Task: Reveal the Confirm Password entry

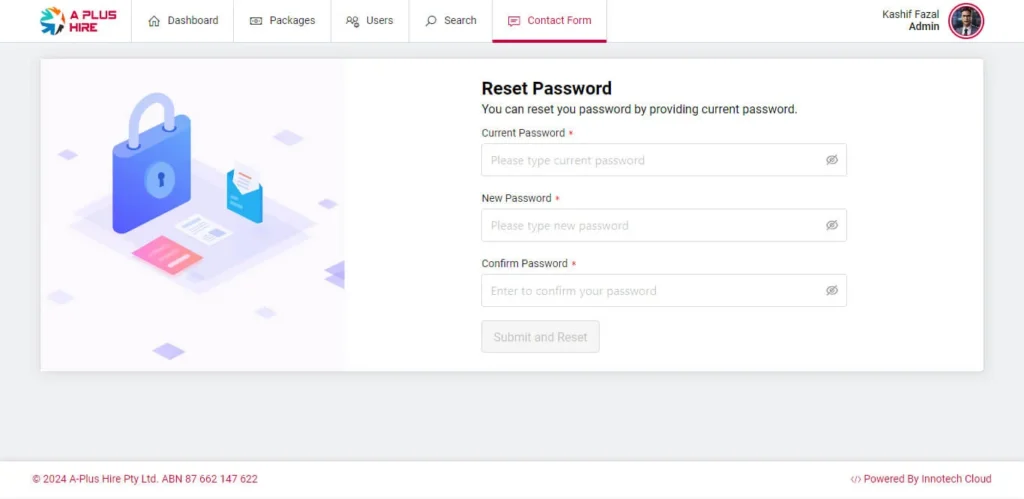Action: click(x=831, y=291)
